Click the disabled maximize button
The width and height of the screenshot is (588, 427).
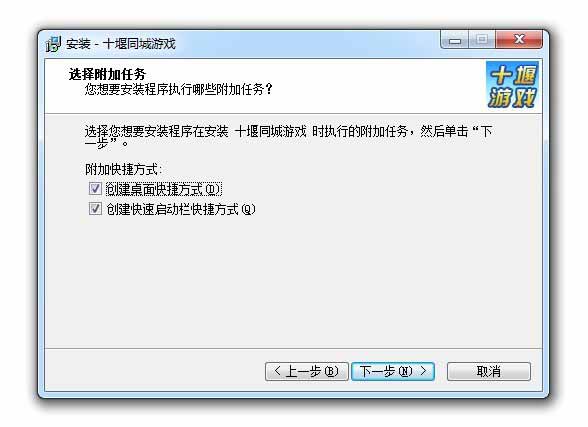(x=482, y=40)
